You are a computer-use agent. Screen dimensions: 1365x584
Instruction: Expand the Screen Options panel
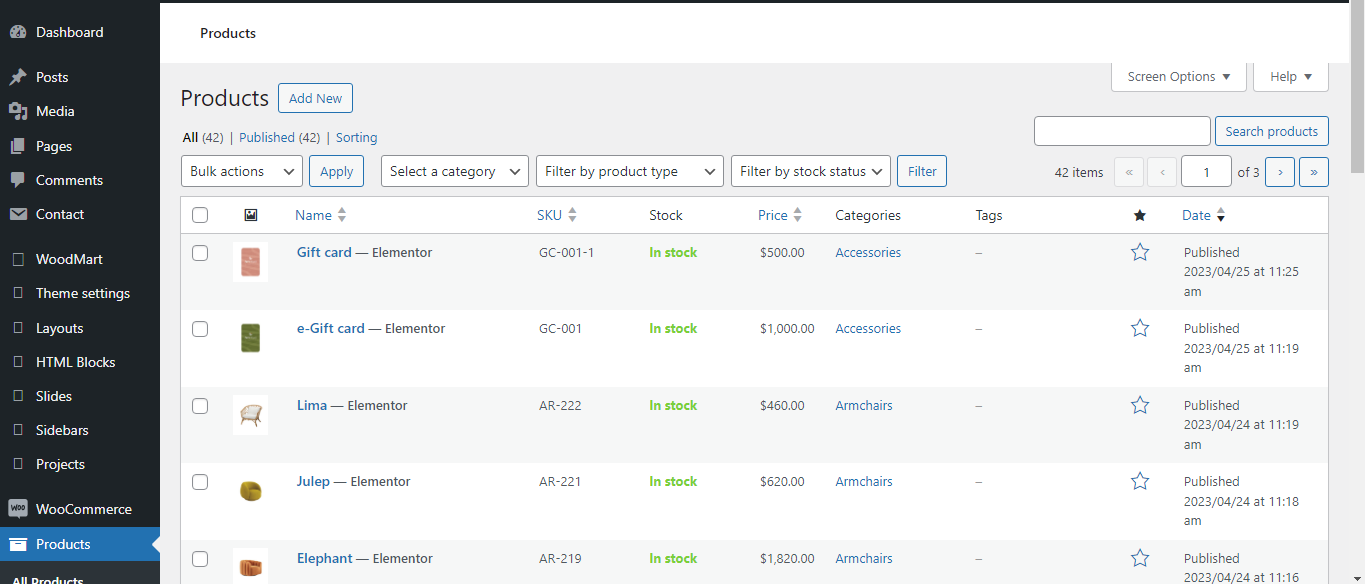tap(1178, 76)
